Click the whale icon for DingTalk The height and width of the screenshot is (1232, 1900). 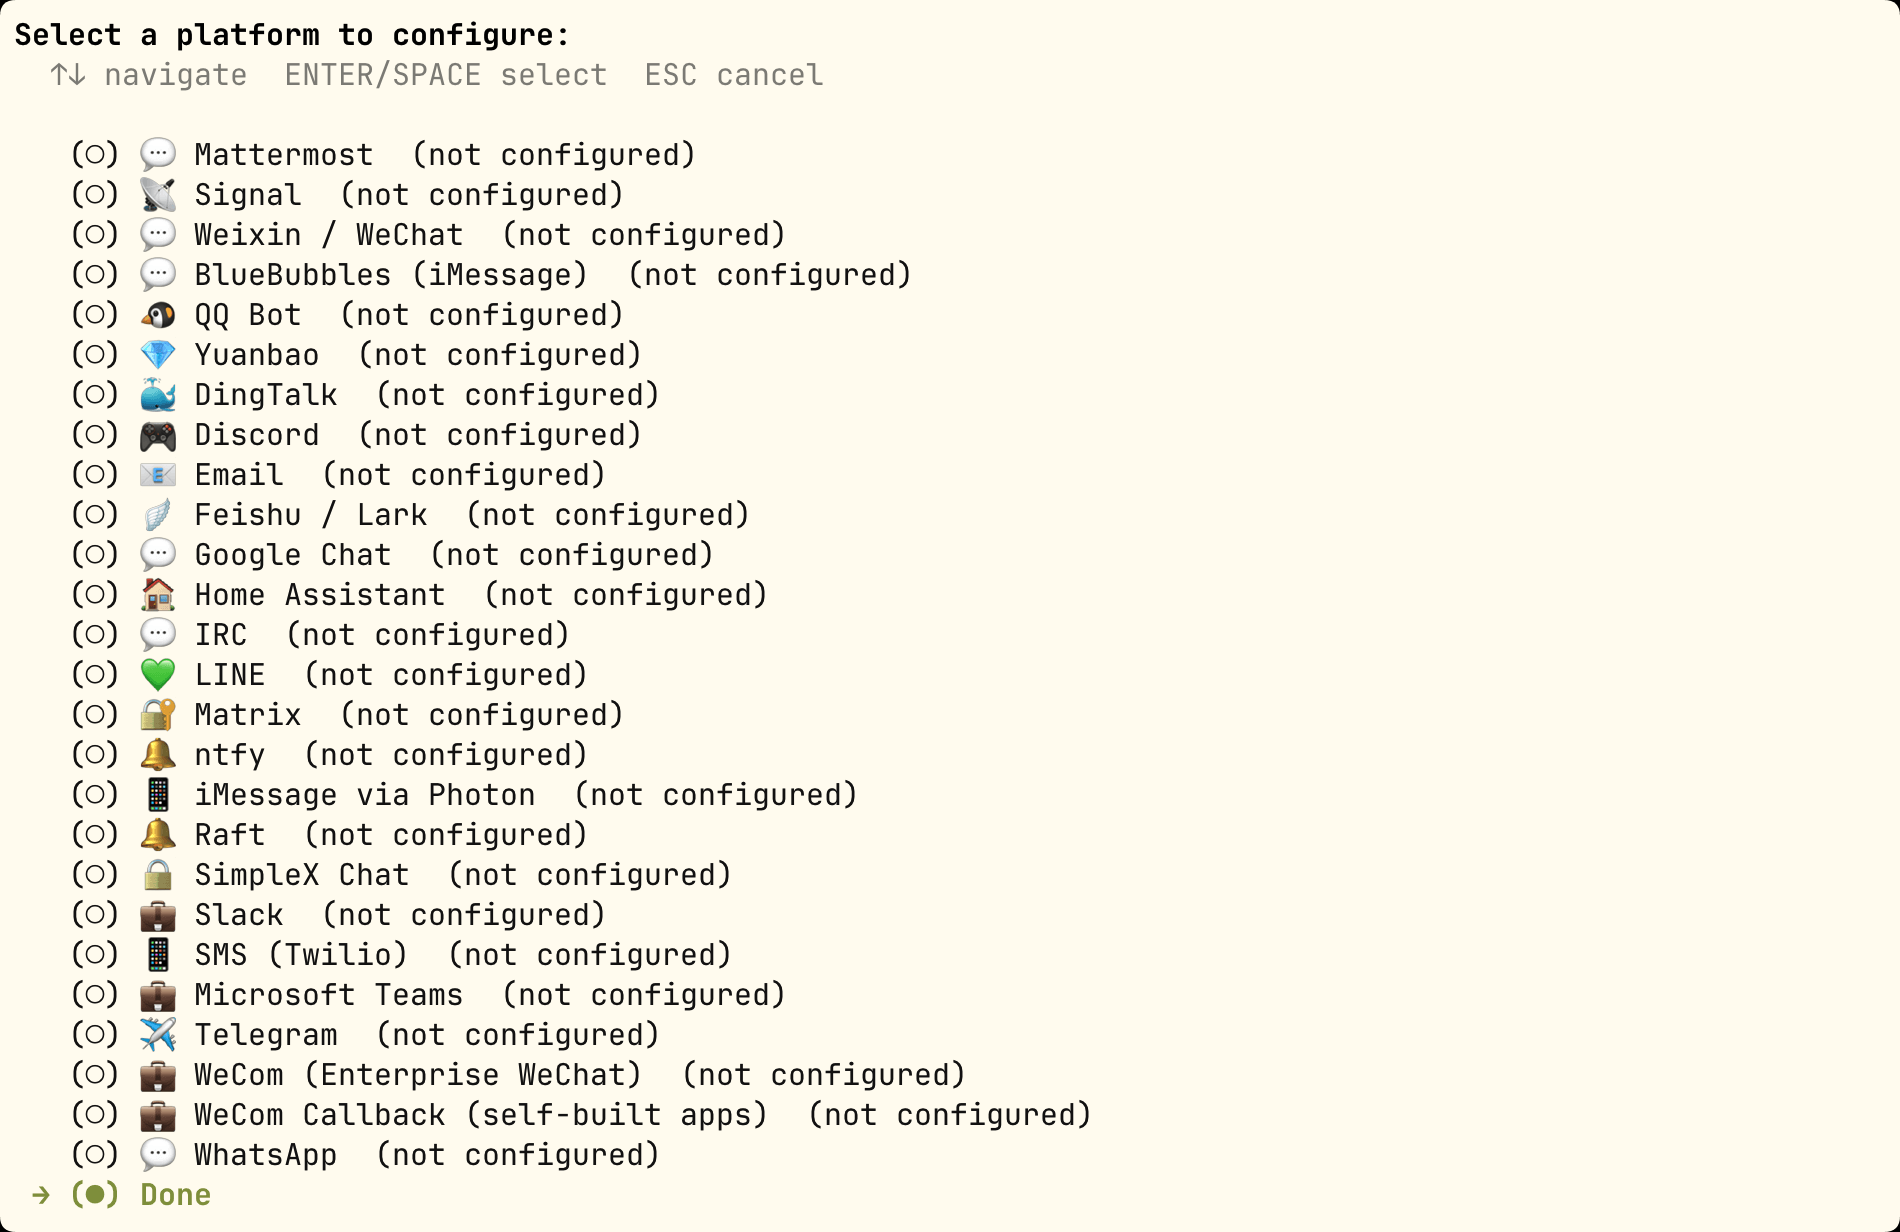click(158, 395)
